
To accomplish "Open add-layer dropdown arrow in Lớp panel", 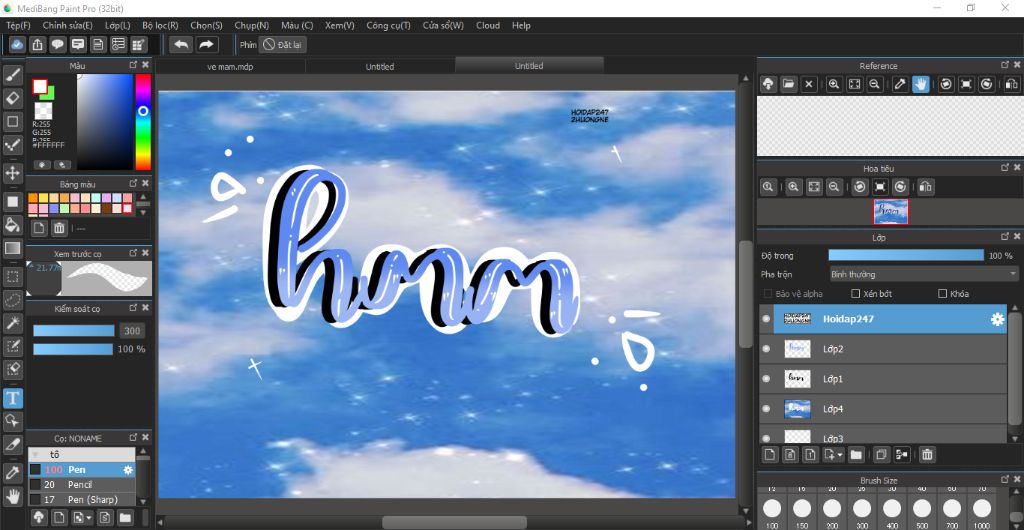I will click(840, 455).
